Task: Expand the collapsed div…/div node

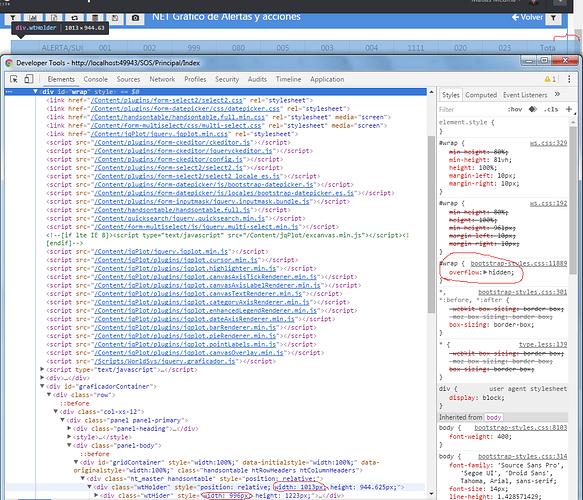Action: pyautogui.click(x=42, y=378)
